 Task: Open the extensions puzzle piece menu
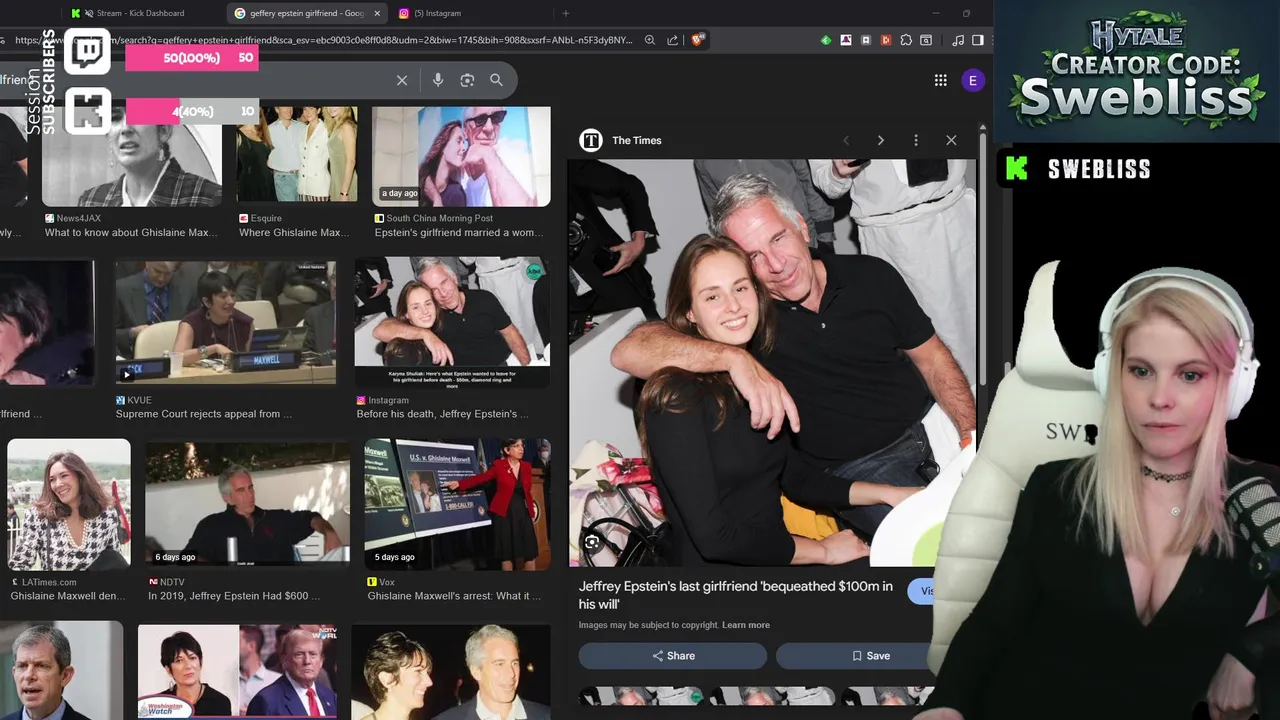[906, 40]
